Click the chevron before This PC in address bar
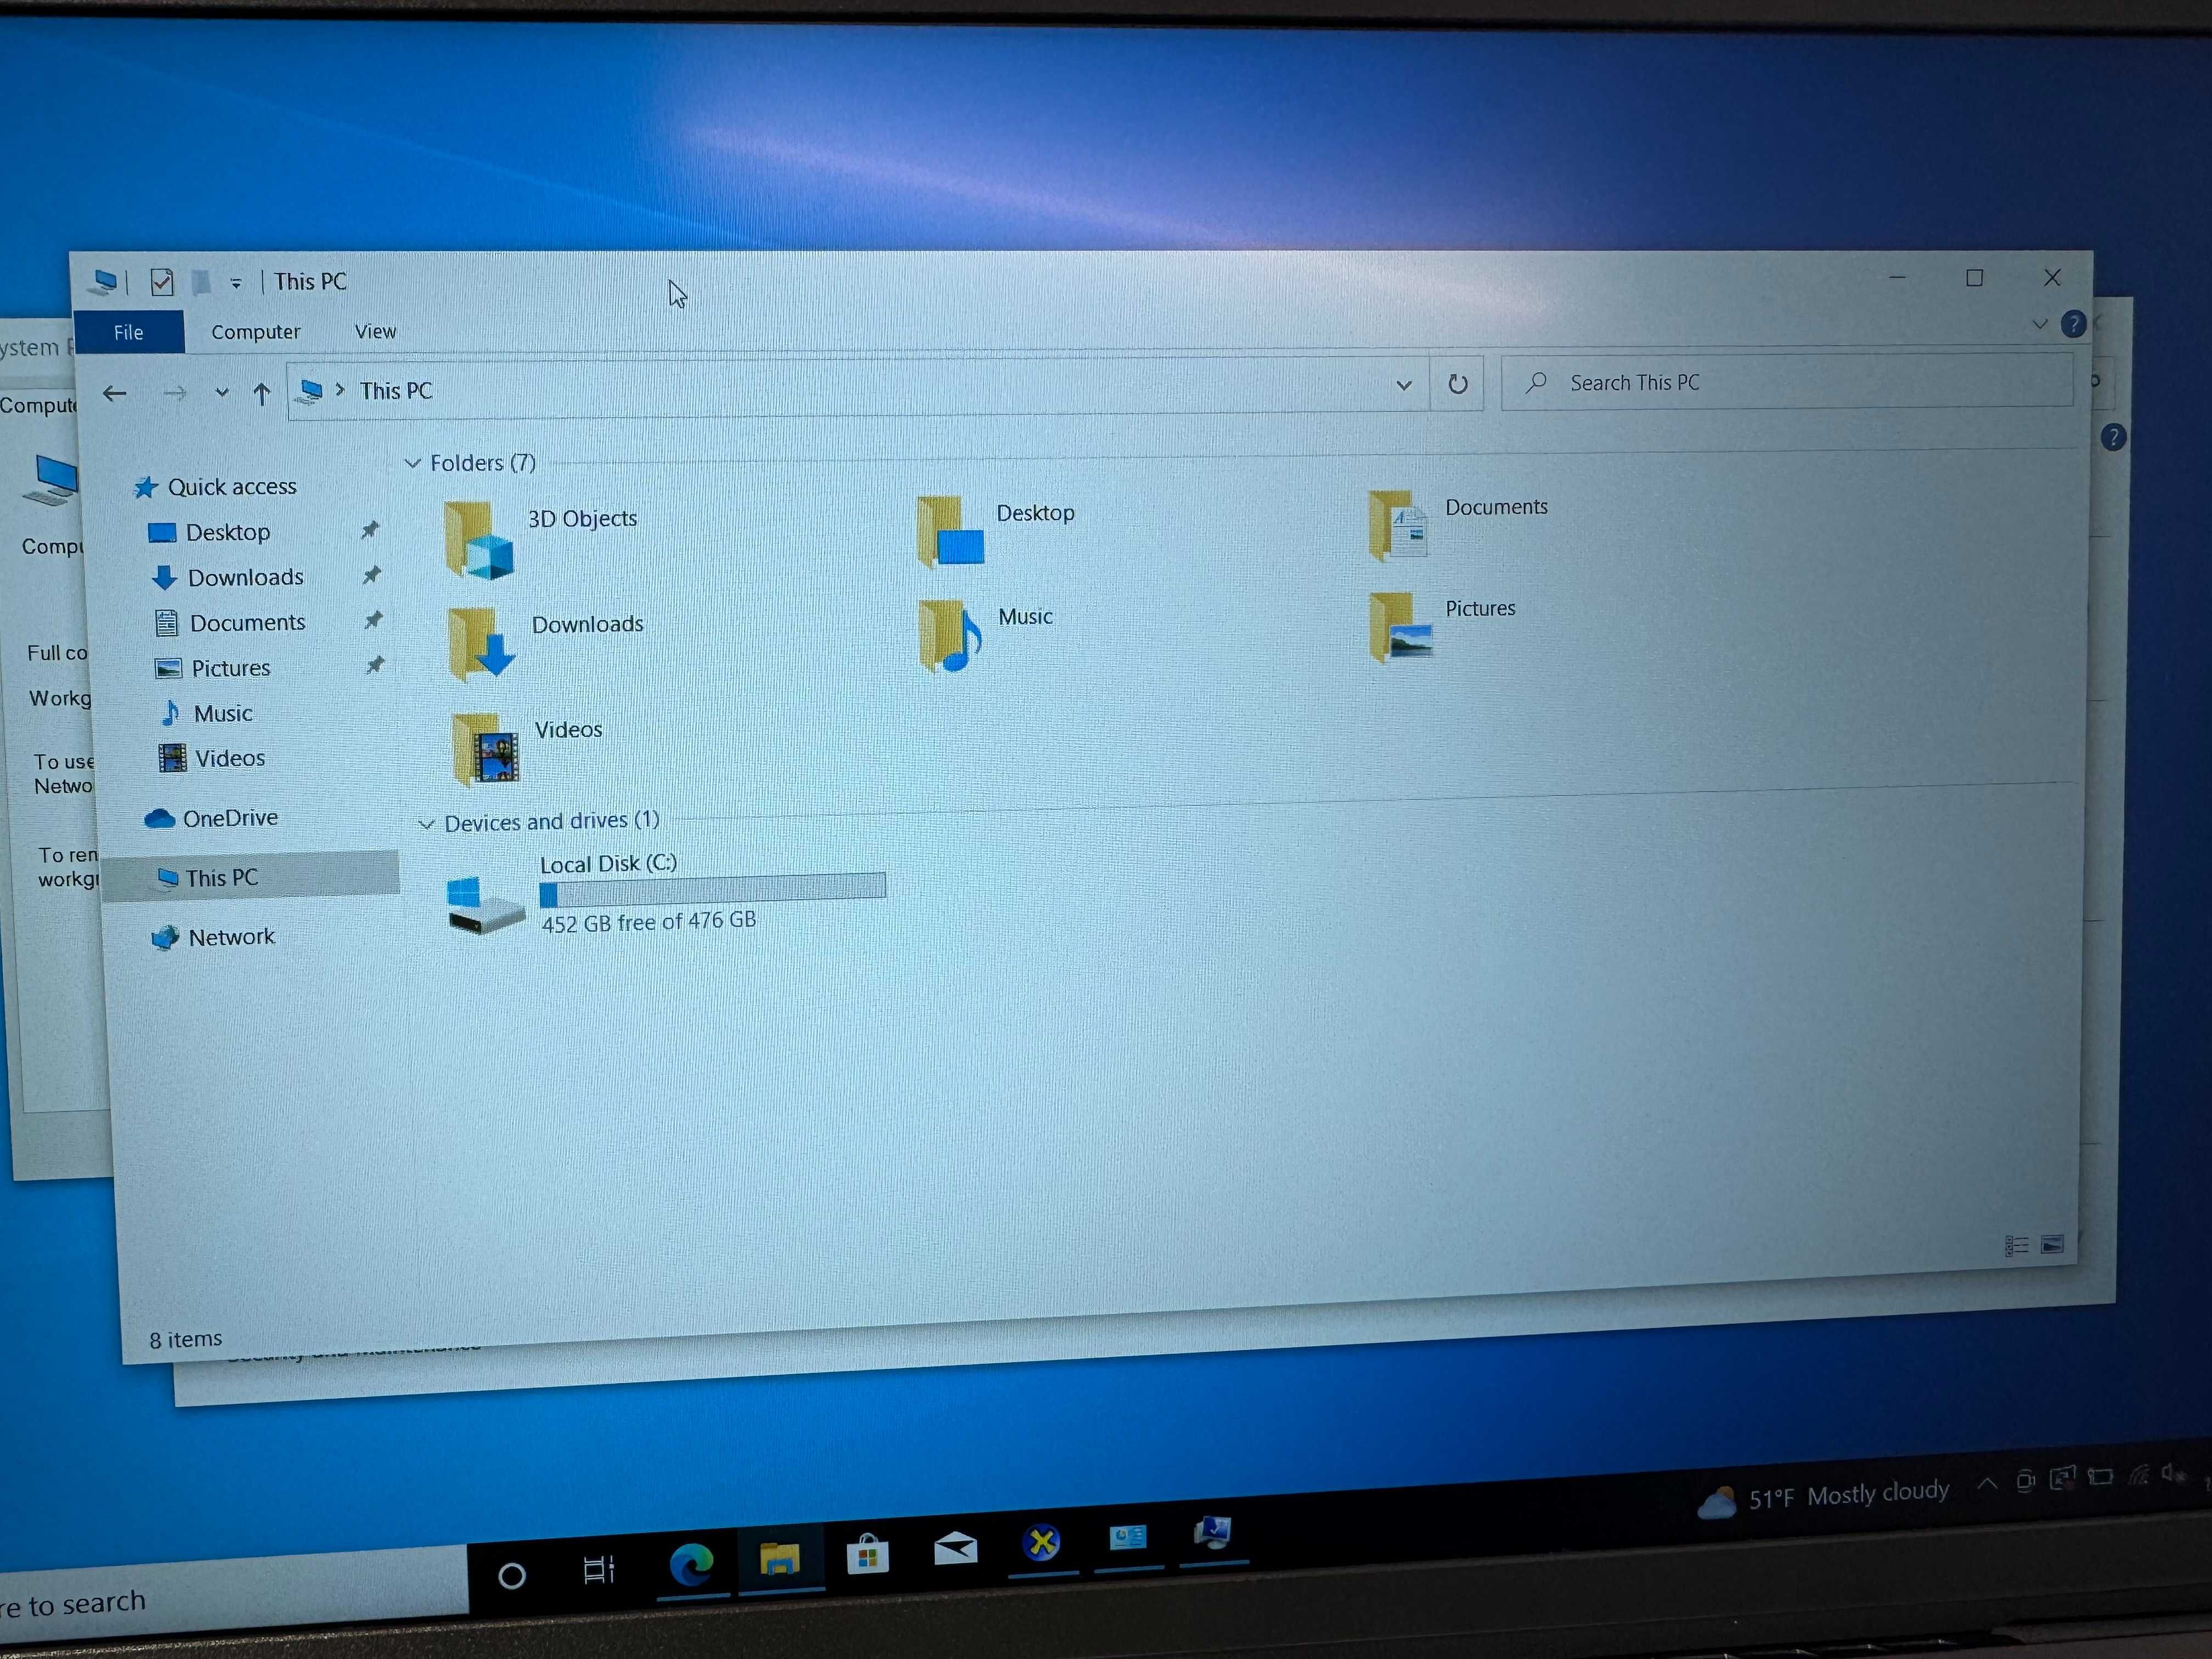The image size is (2212, 1659). click(340, 390)
